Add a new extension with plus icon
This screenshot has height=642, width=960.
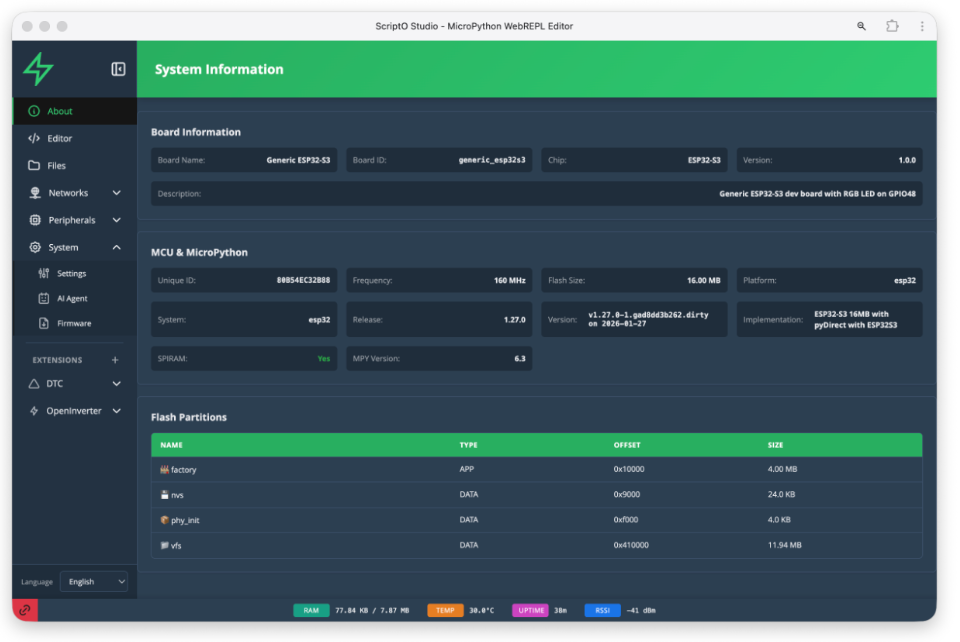pyautogui.click(x=115, y=360)
